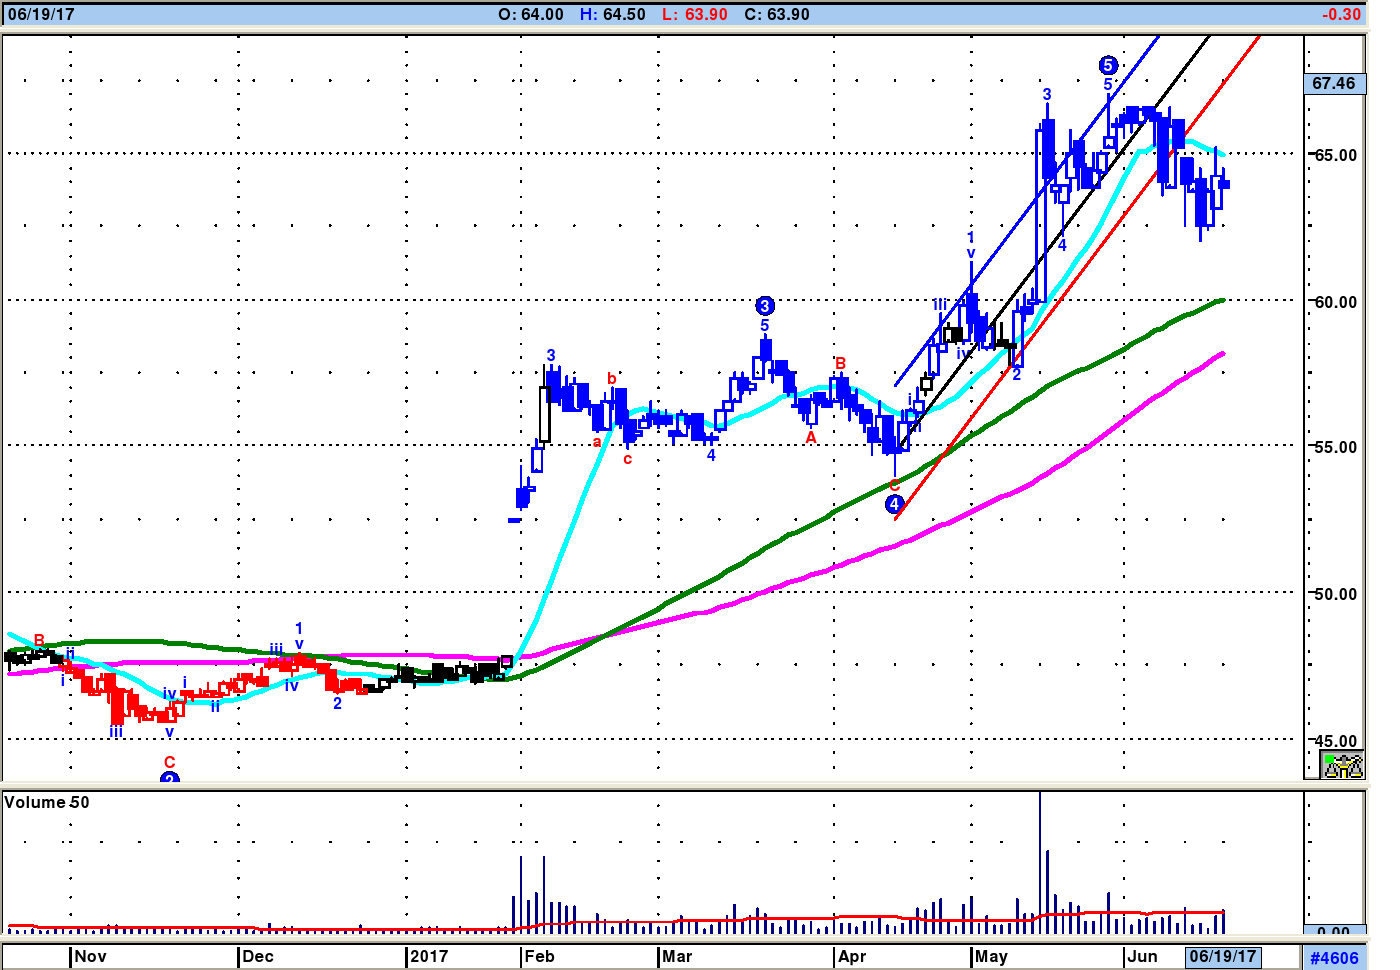1400x970 pixels.
Task: Select highlighted 06/19/17 date on time axis
Action: 1223,956
